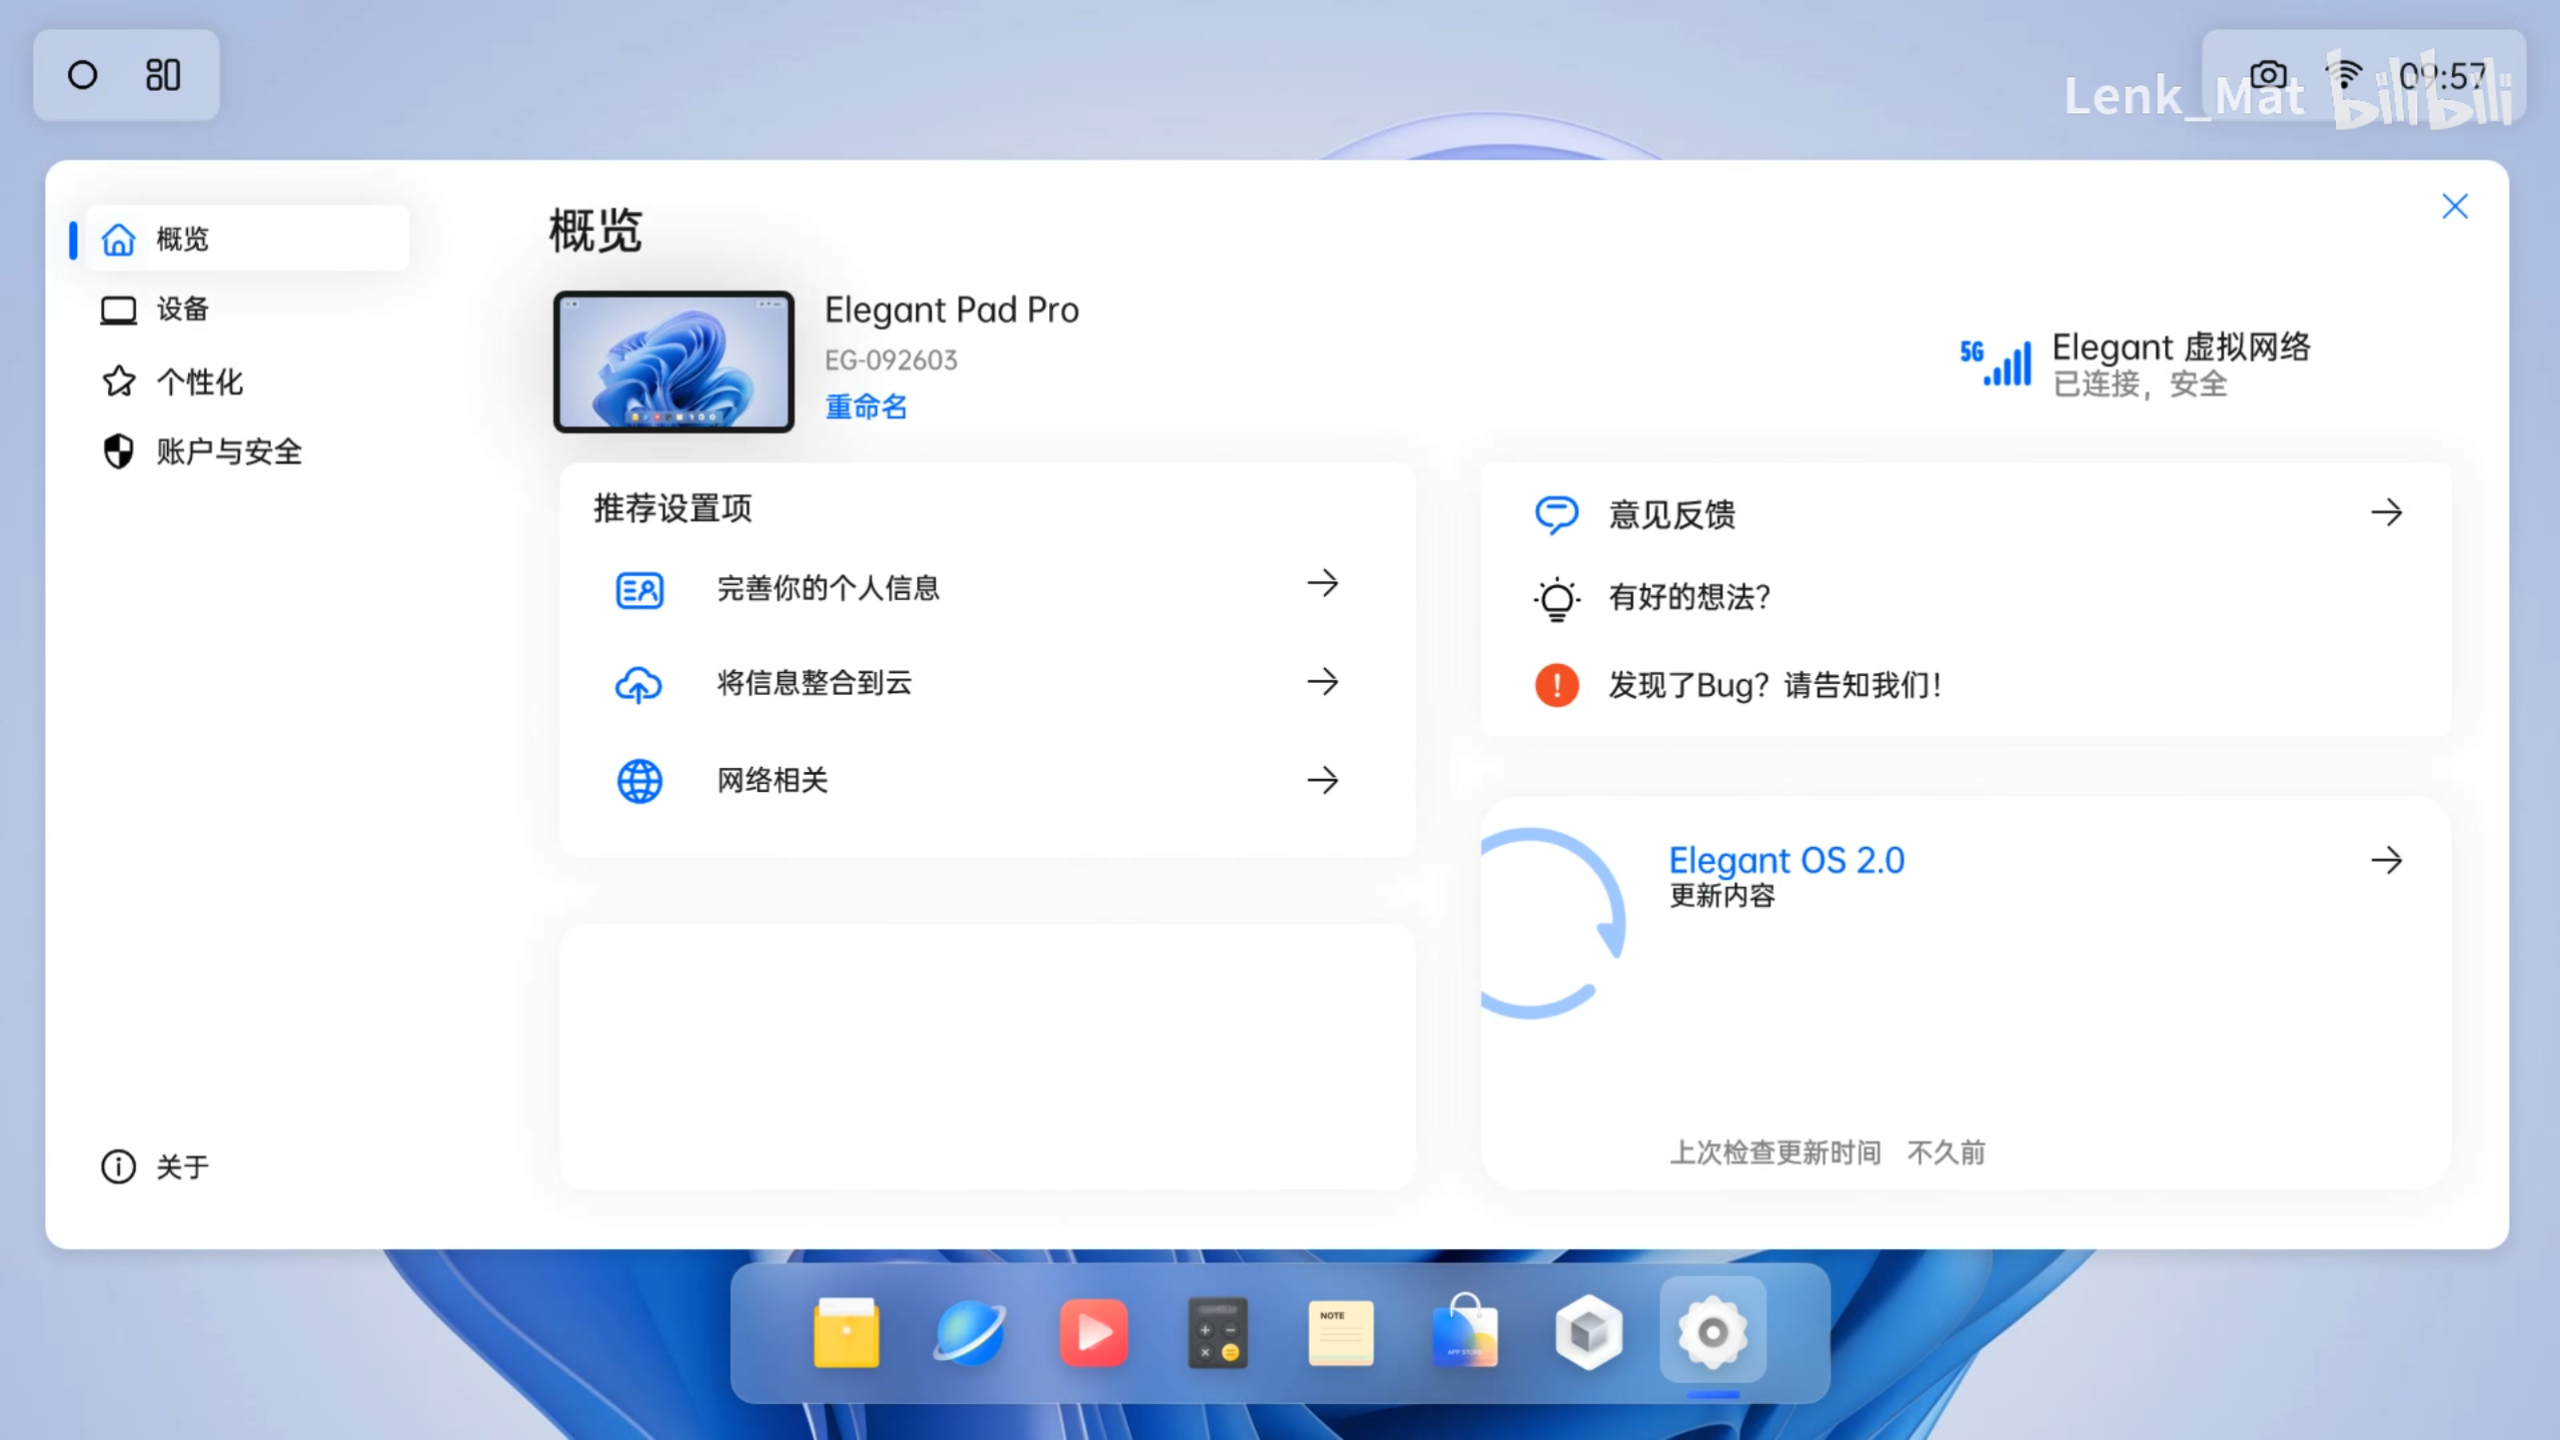Click 更新内容 under Elegant OS 2.0
The height and width of the screenshot is (1440, 2560).
[x=1722, y=895]
